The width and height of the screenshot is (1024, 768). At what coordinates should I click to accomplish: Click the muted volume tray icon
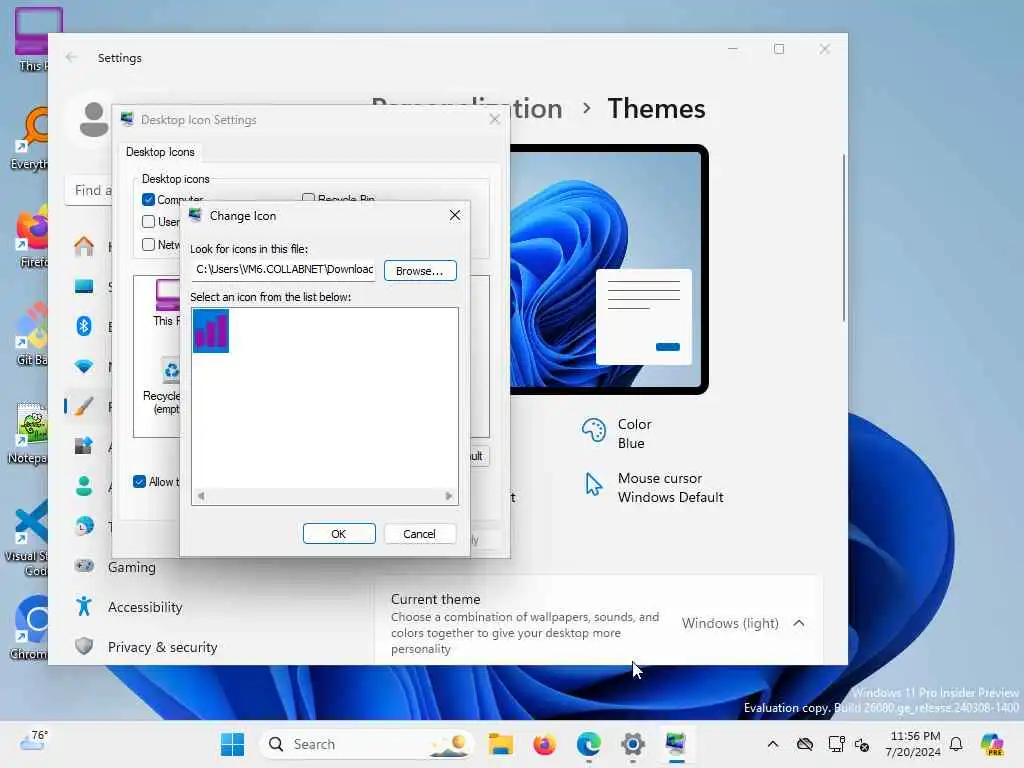862,744
